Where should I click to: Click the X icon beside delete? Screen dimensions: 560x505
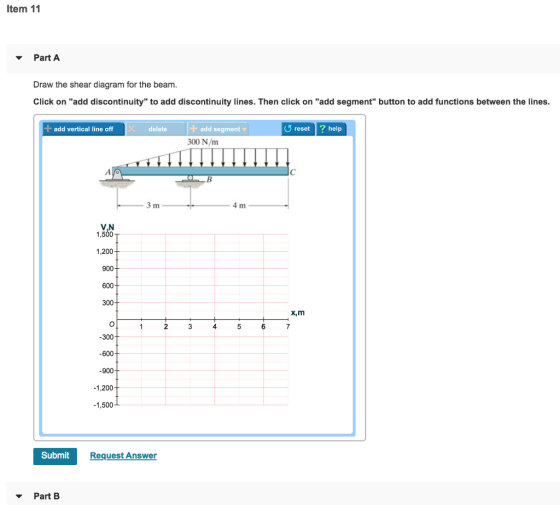coord(132,129)
